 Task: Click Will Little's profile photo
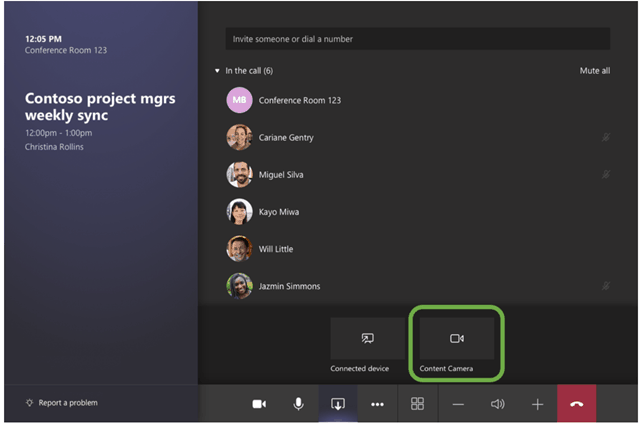click(239, 249)
